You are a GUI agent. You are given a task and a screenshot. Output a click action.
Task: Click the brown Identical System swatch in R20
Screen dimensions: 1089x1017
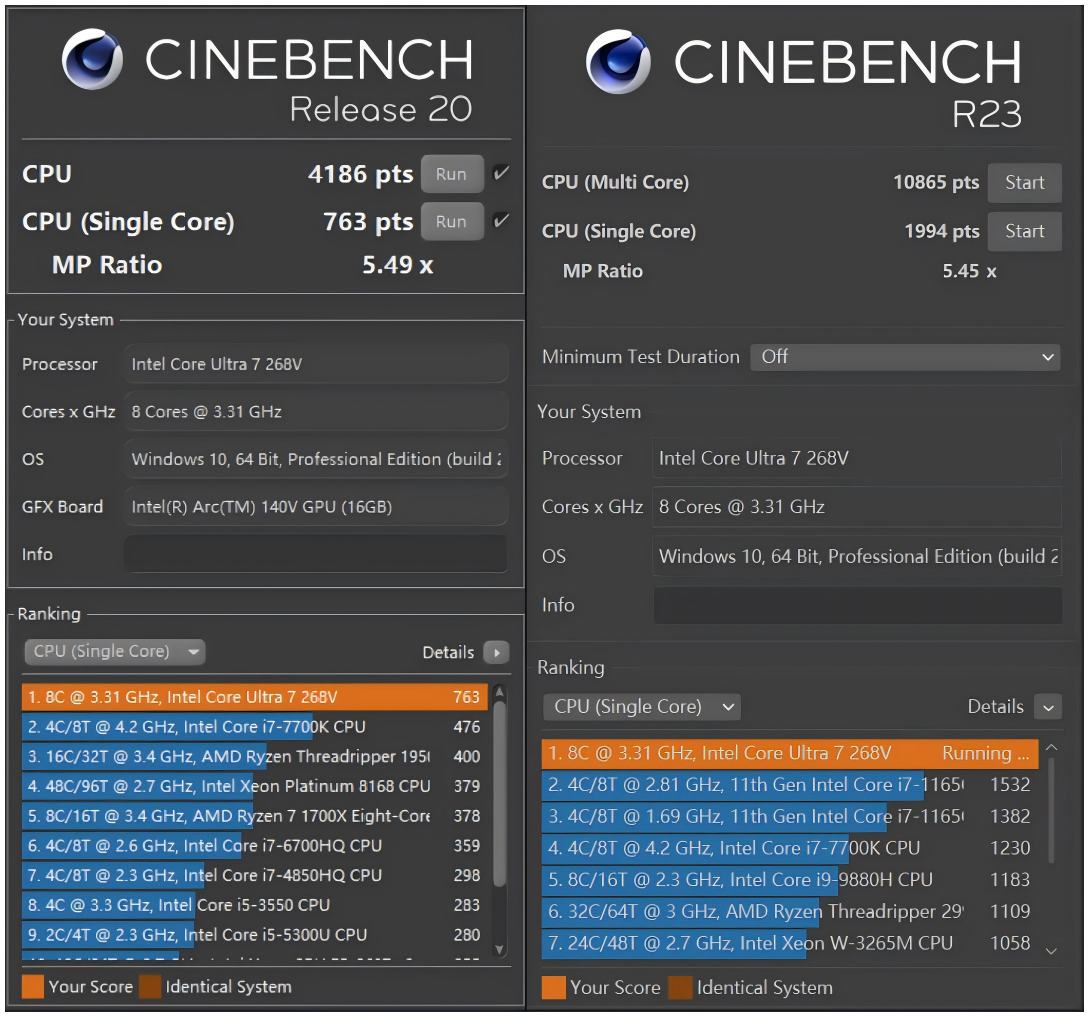[150, 987]
